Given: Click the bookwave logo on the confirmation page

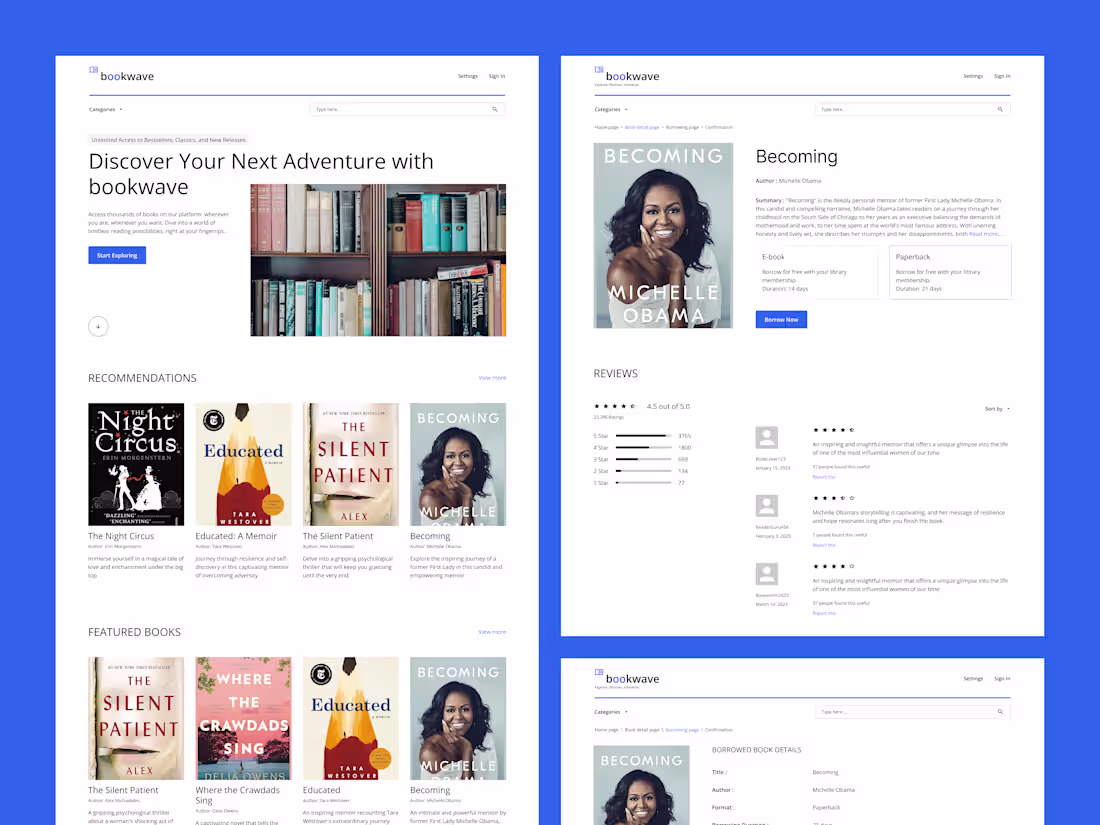Looking at the screenshot, I should [x=627, y=678].
